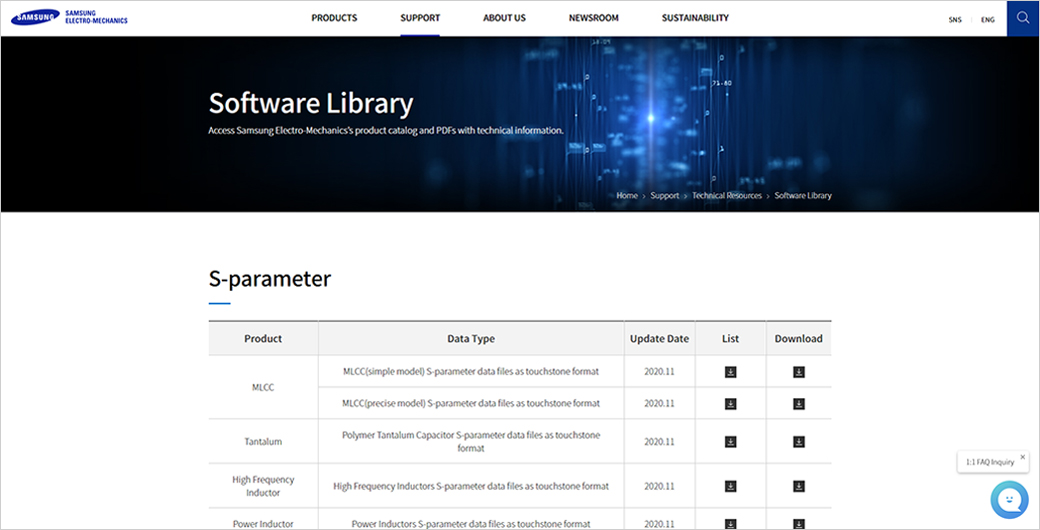The height and width of the screenshot is (530, 1040).
Task: Open List for Polymer Tantalum Capacitor row
Action: 730,442
